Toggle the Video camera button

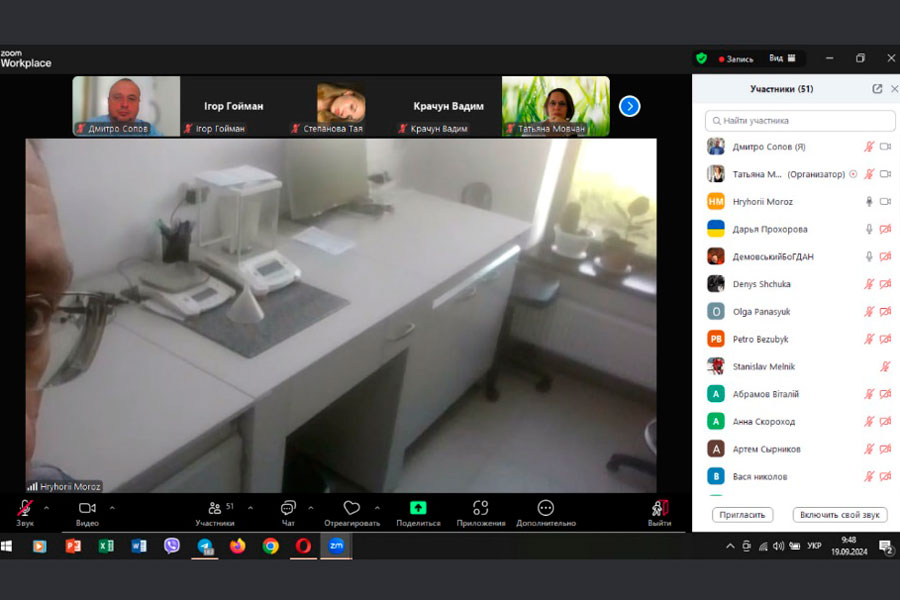[x=87, y=508]
